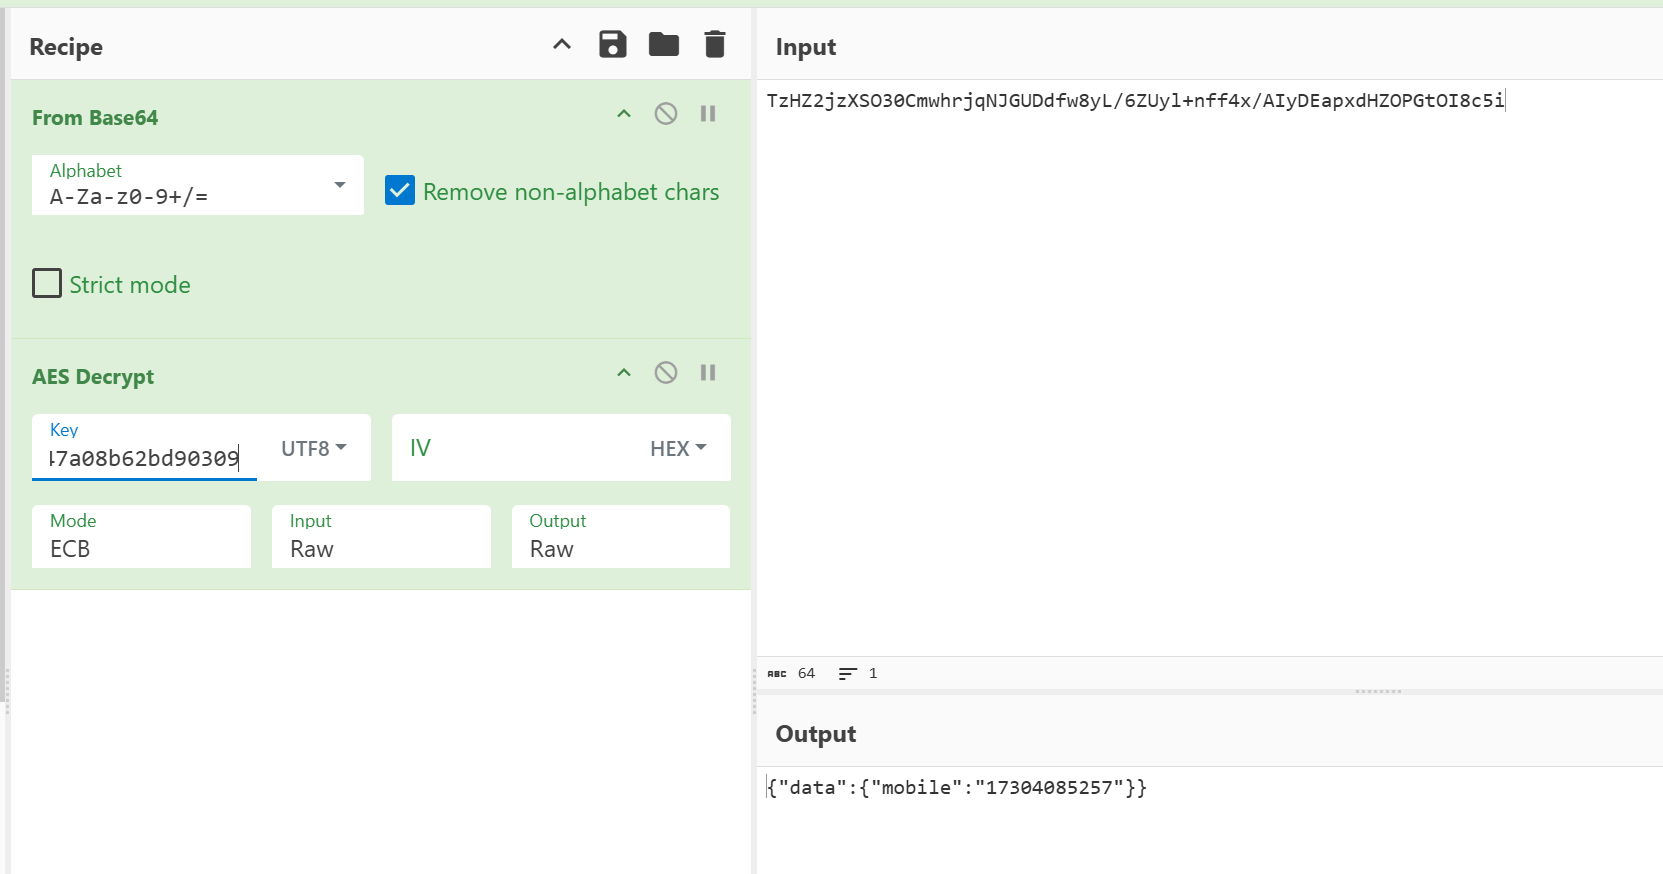Save the current recipe
The width and height of the screenshot is (1663, 874).
(612, 45)
